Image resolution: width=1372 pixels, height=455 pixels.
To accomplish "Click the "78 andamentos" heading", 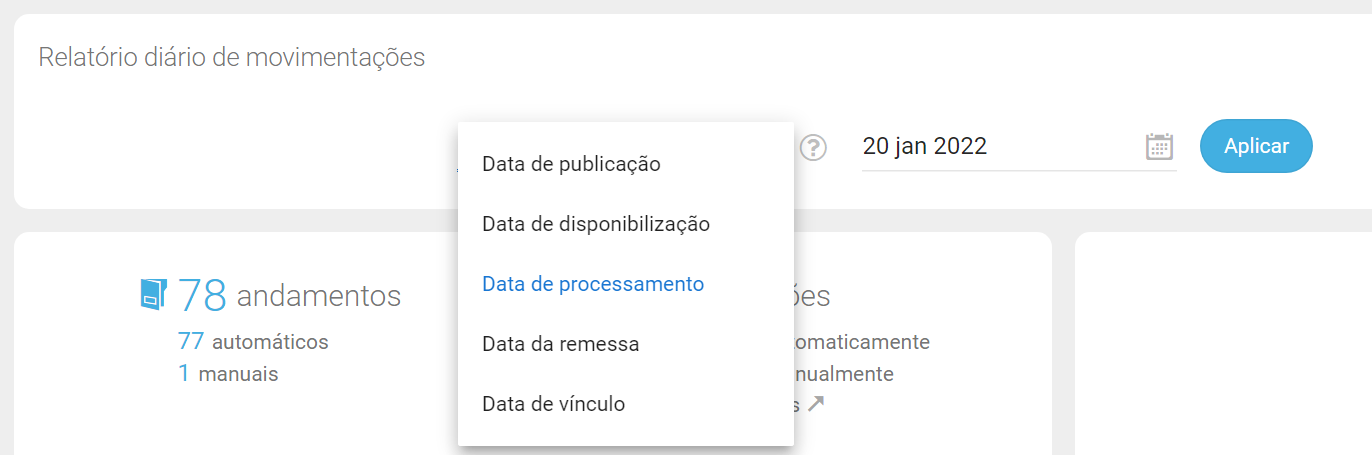I will coord(289,295).
